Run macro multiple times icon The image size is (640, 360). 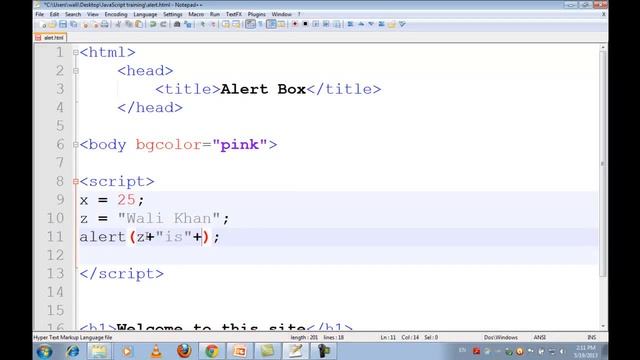(x=326, y=24)
